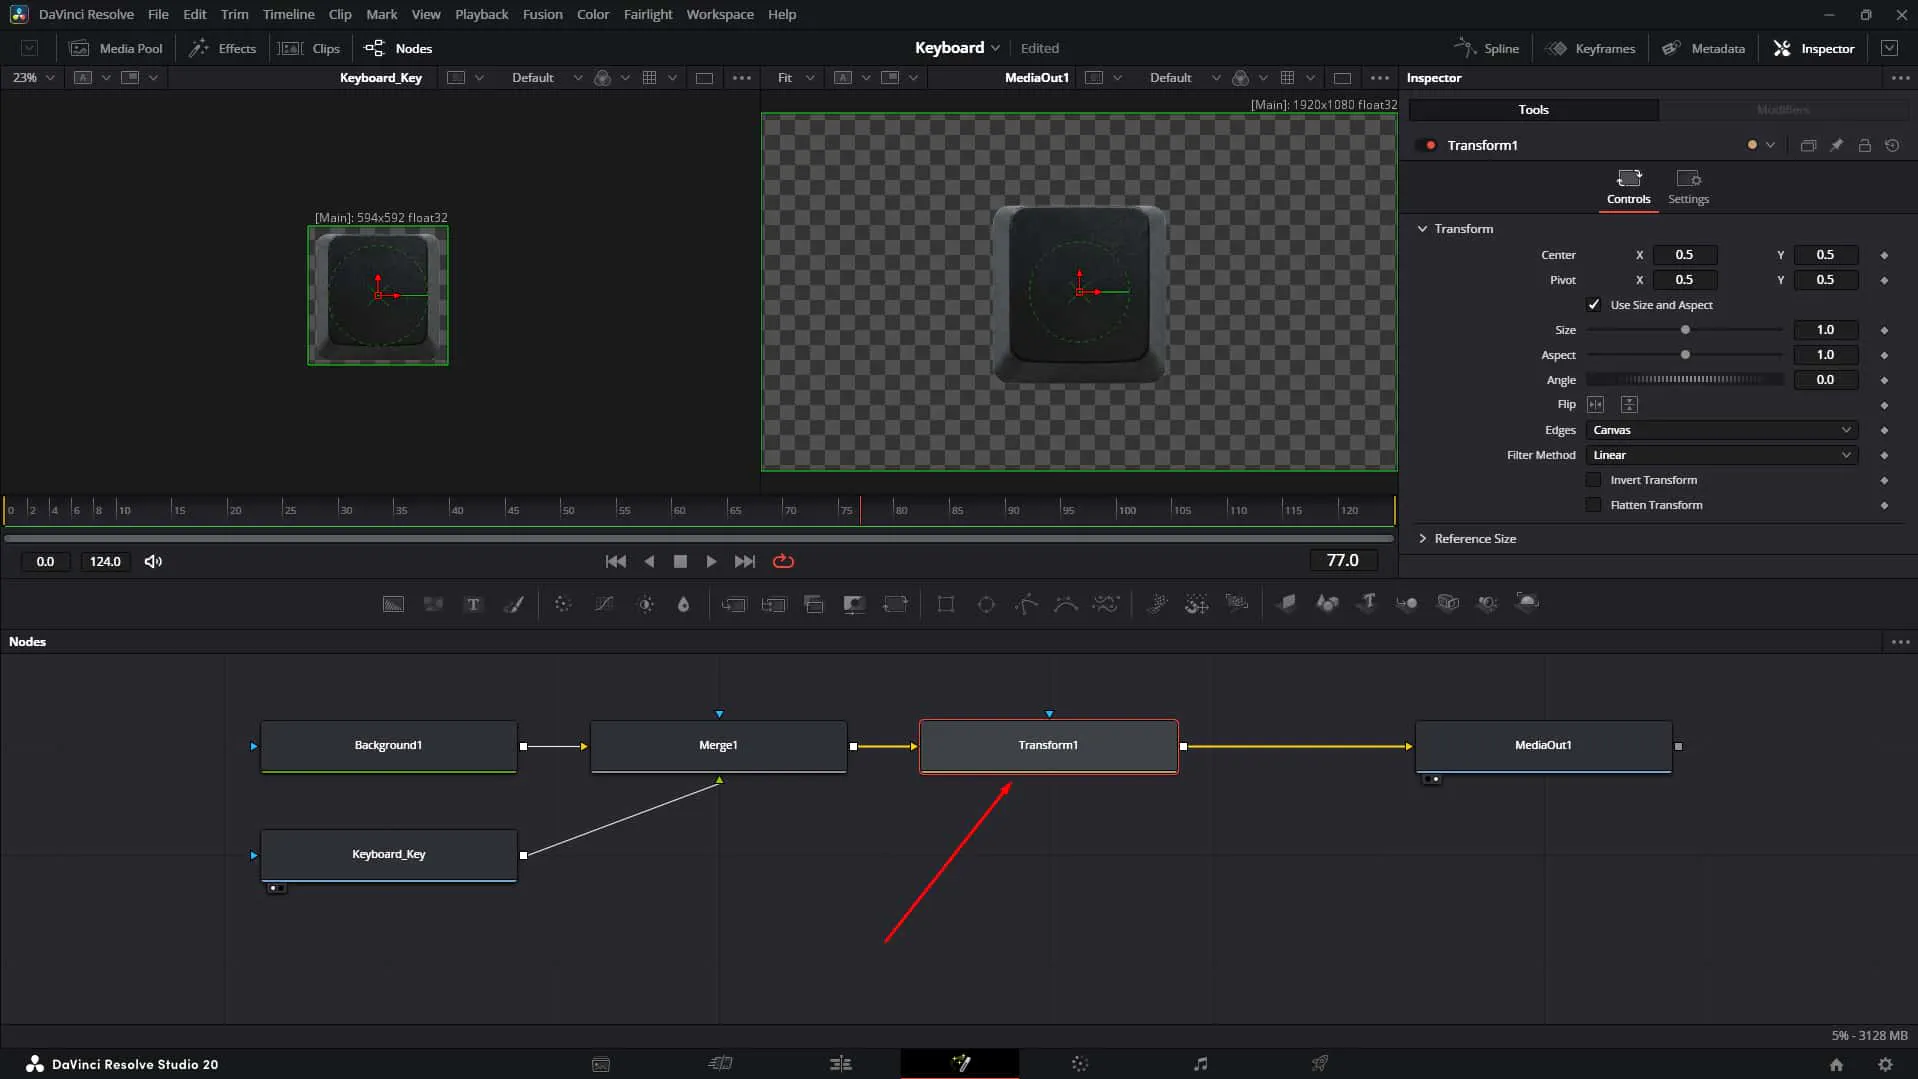Add the Matte Control tool
This screenshot has height=1079, width=1918.
pyautogui.click(x=854, y=604)
